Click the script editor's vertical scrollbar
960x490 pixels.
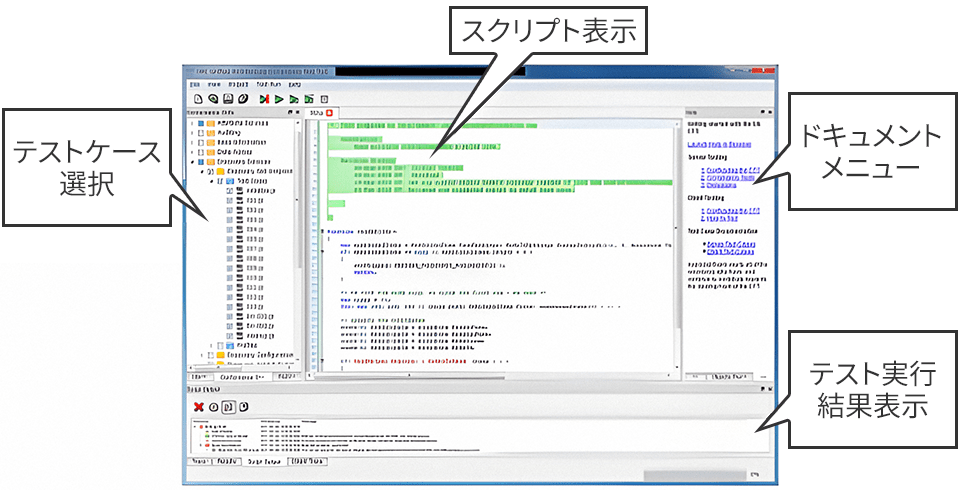677,245
